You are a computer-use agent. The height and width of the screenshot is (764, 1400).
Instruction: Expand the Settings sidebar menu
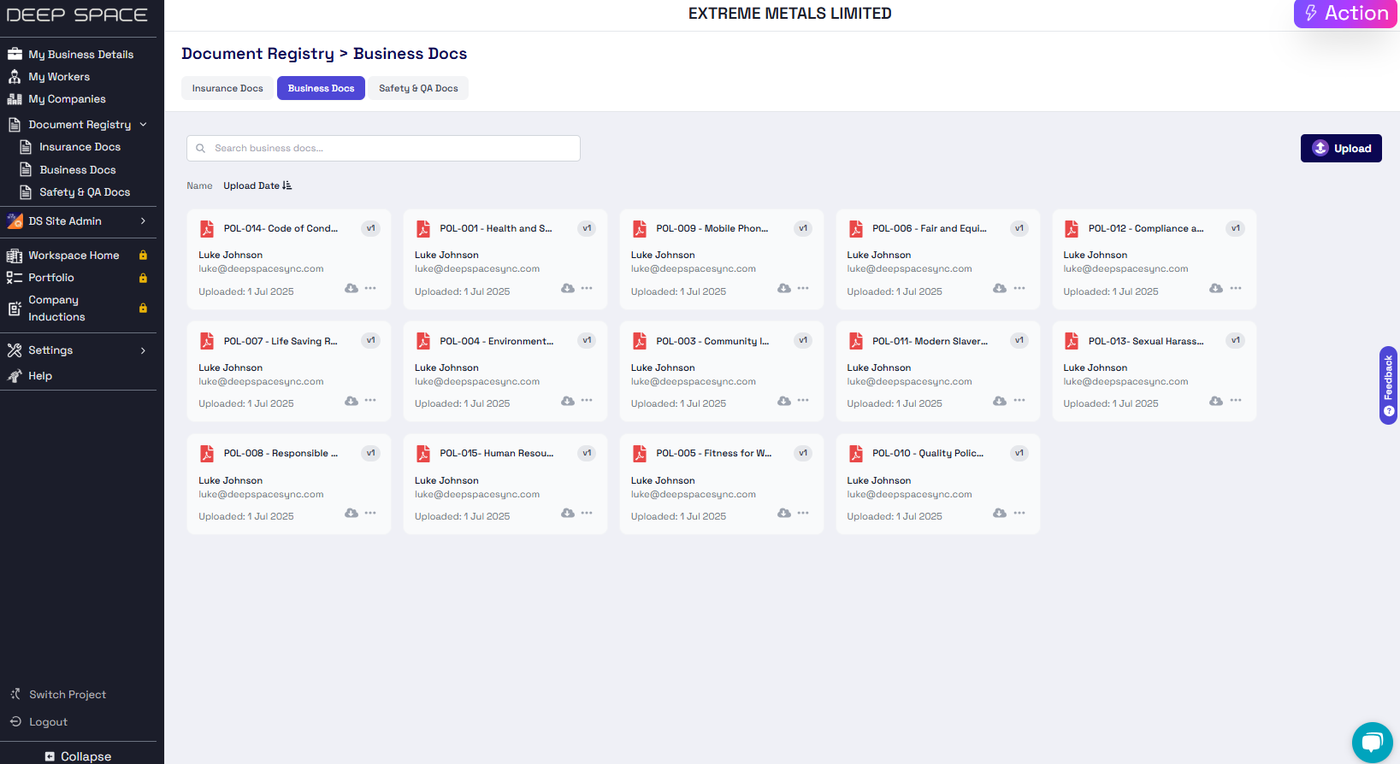143,351
